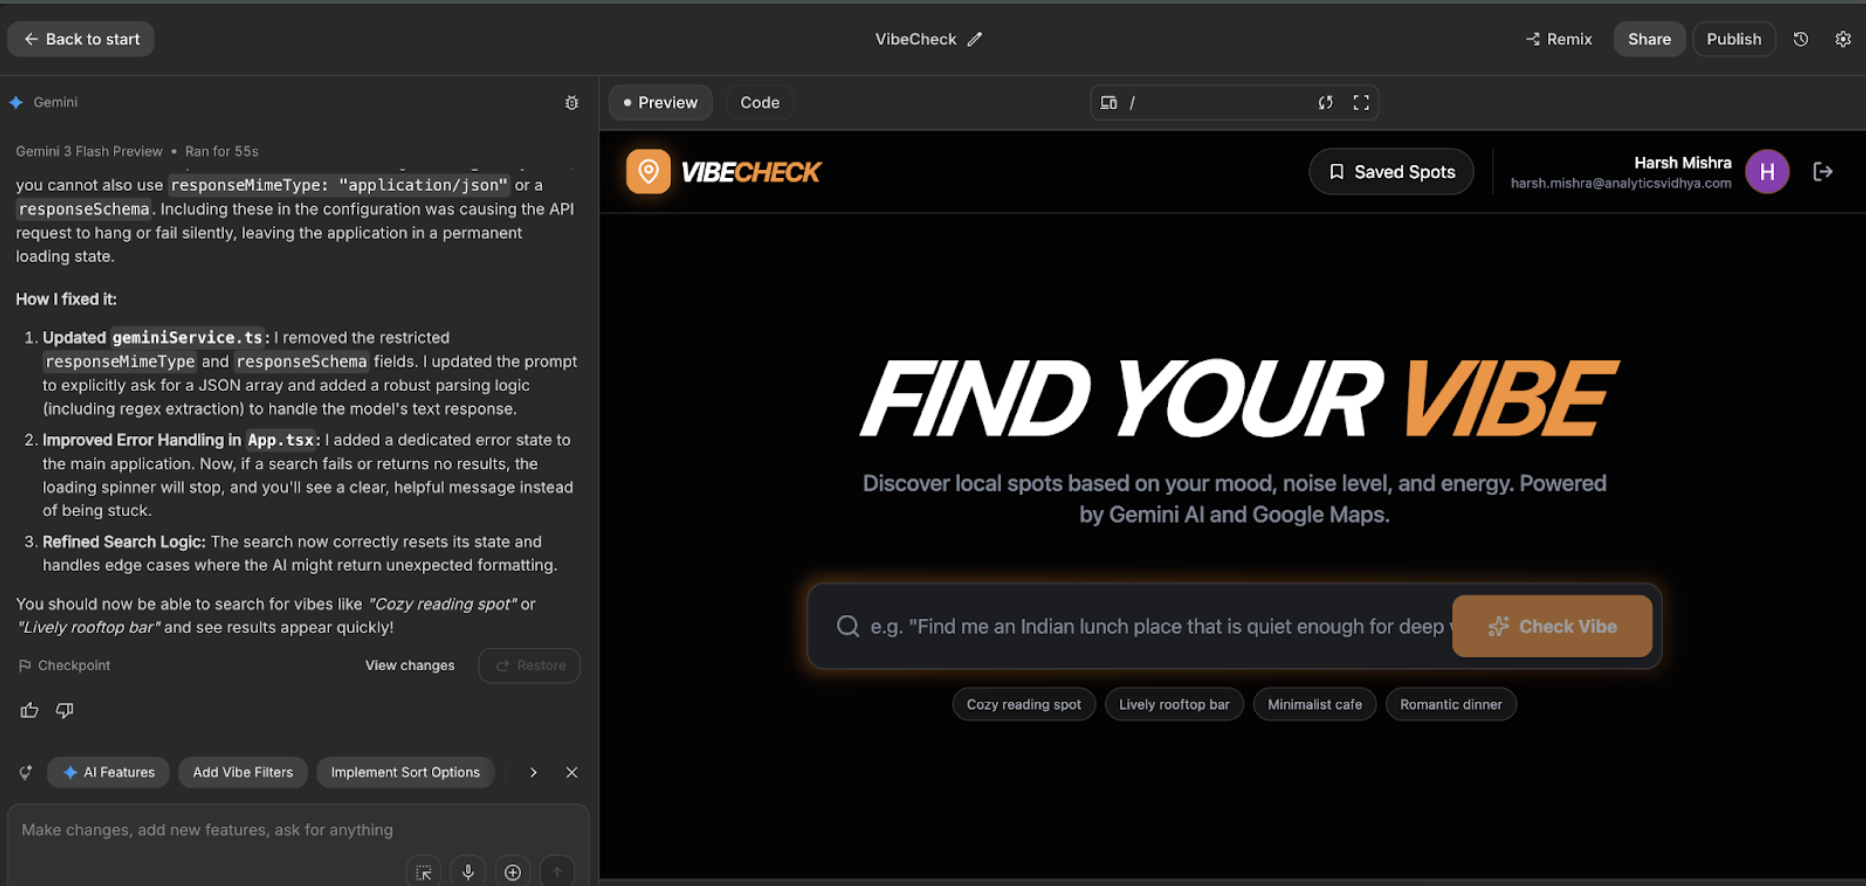Toggle device preview size icon
Viewport: 1866px width, 886px height.
(1109, 103)
